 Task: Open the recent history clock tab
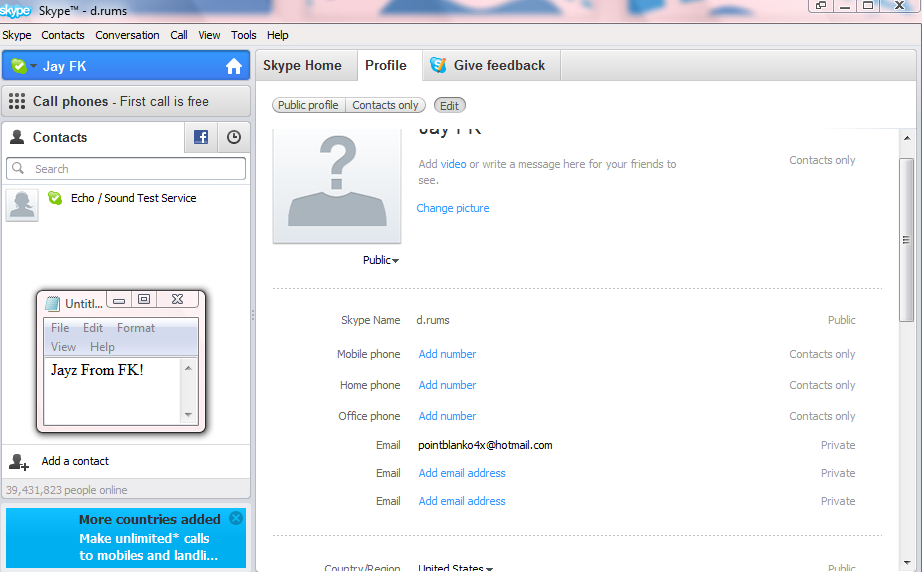234,137
